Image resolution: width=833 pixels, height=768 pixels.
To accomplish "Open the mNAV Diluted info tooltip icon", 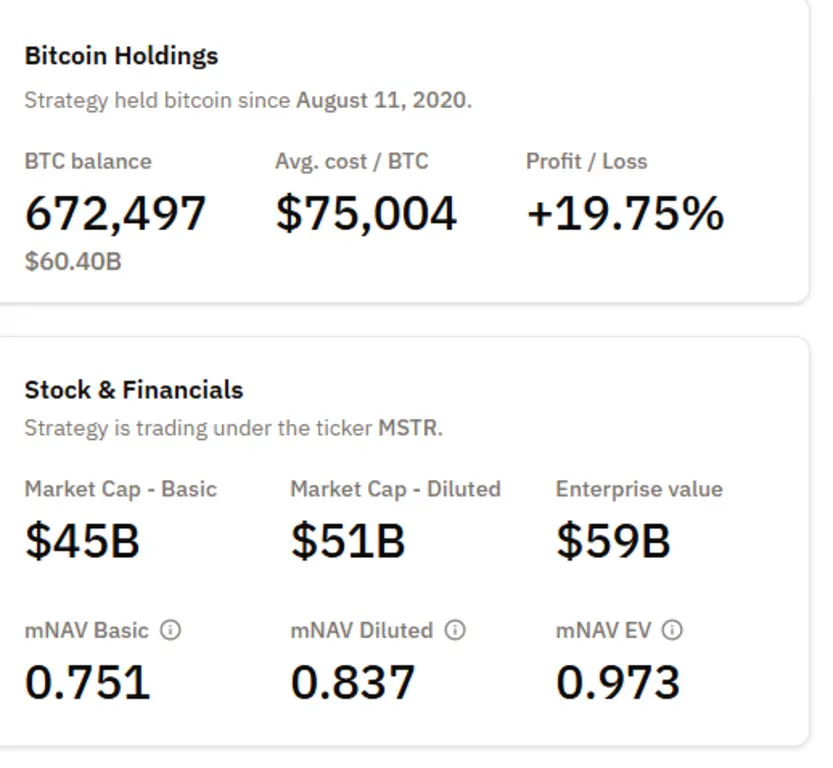I will point(455,631).
